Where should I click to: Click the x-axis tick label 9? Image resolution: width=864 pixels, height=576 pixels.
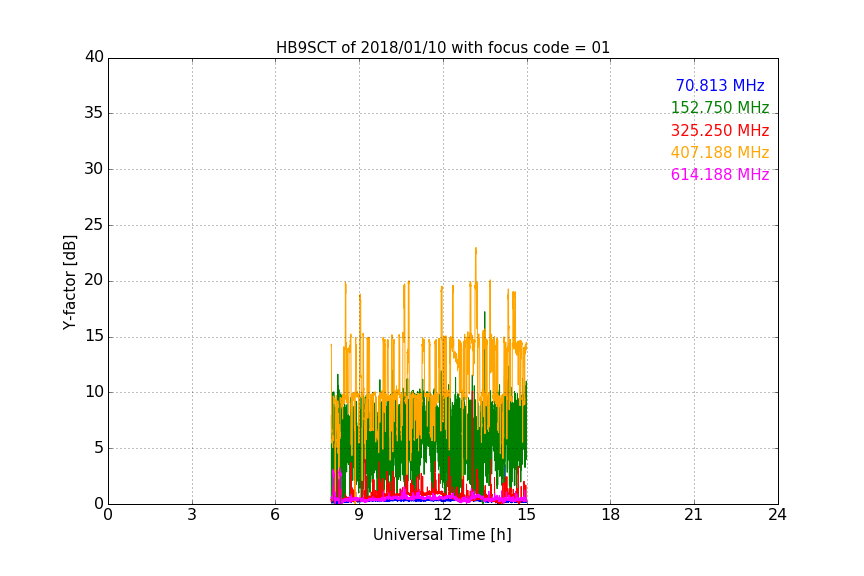[x=359, y=515]
